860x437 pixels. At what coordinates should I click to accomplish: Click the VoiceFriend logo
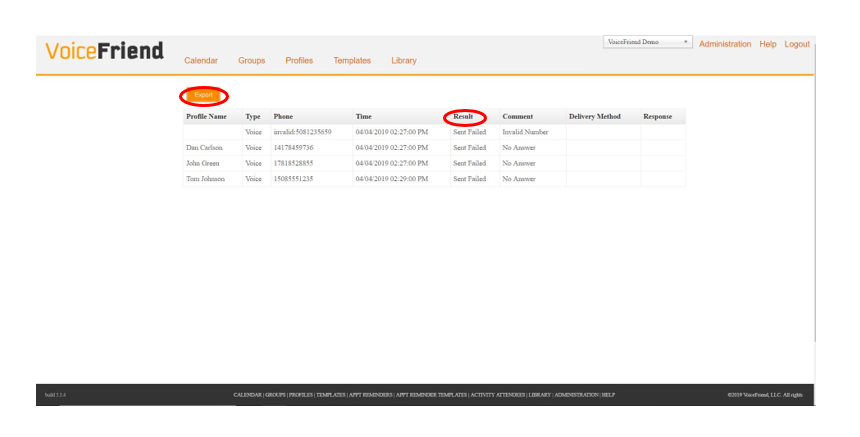104,50
